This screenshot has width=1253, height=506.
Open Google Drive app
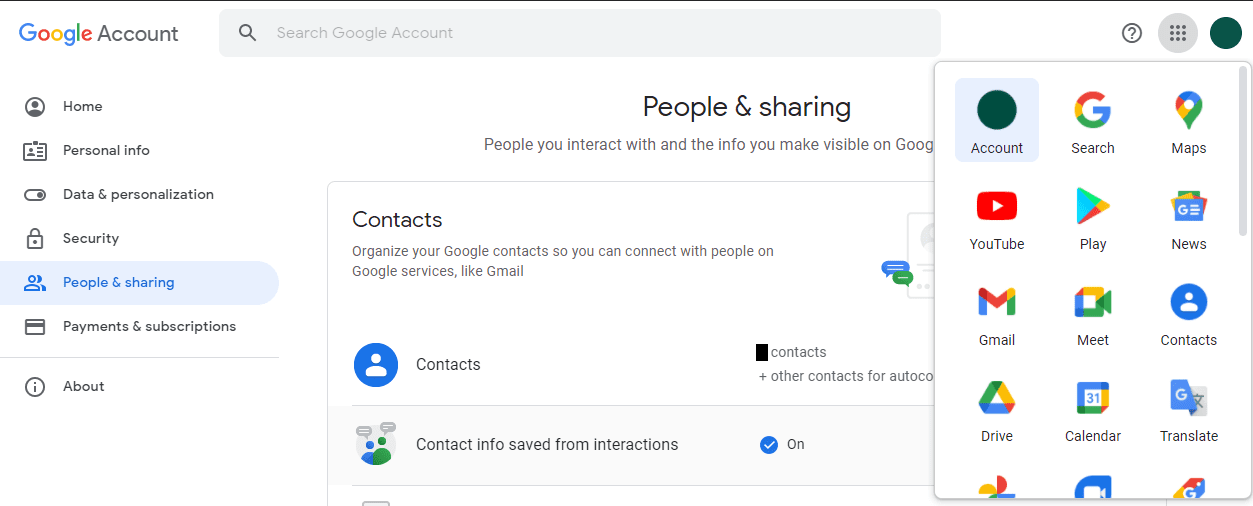[x=996, y=409]
